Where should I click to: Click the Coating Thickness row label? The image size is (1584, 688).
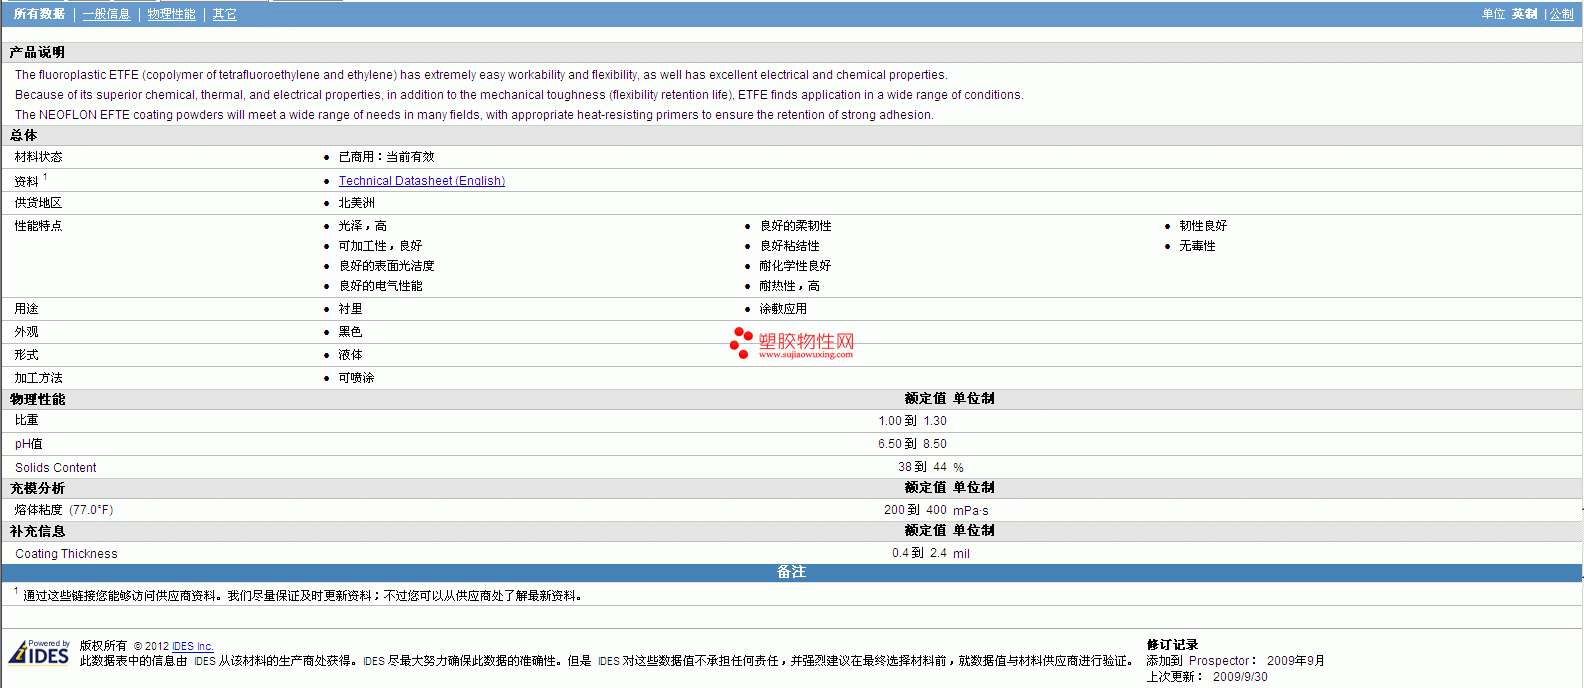pos(66,554)
